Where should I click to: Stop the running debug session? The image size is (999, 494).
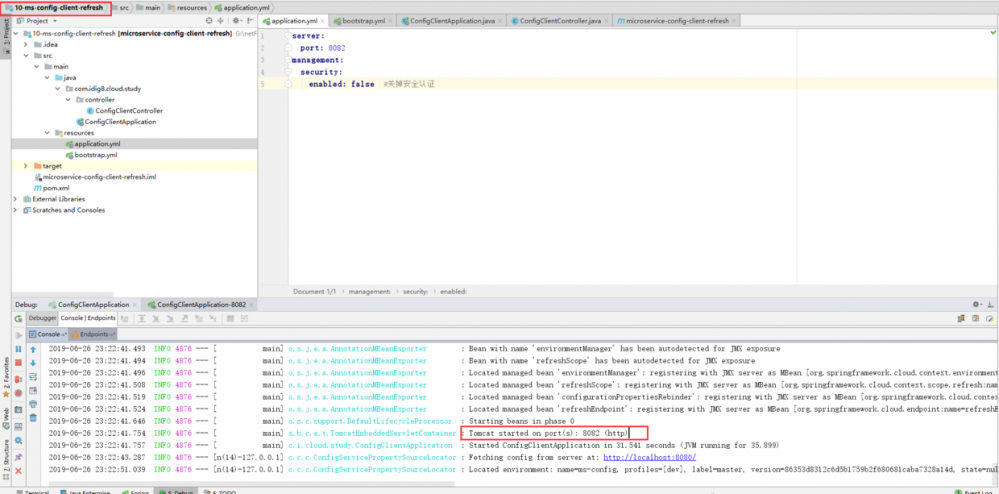(18, 363)
